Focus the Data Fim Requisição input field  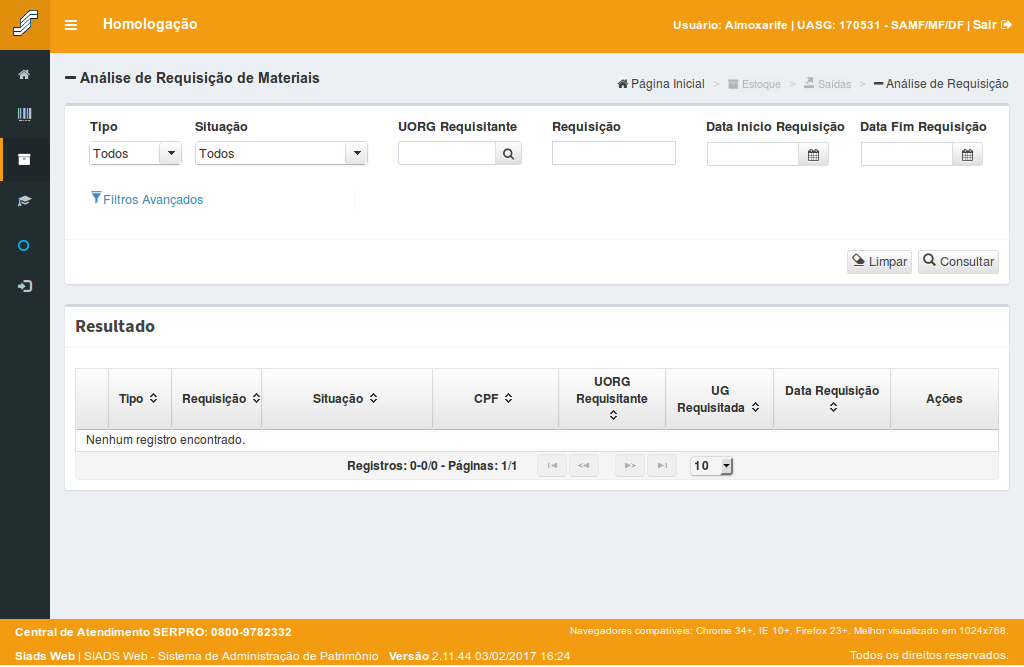[x=907, y=155]
